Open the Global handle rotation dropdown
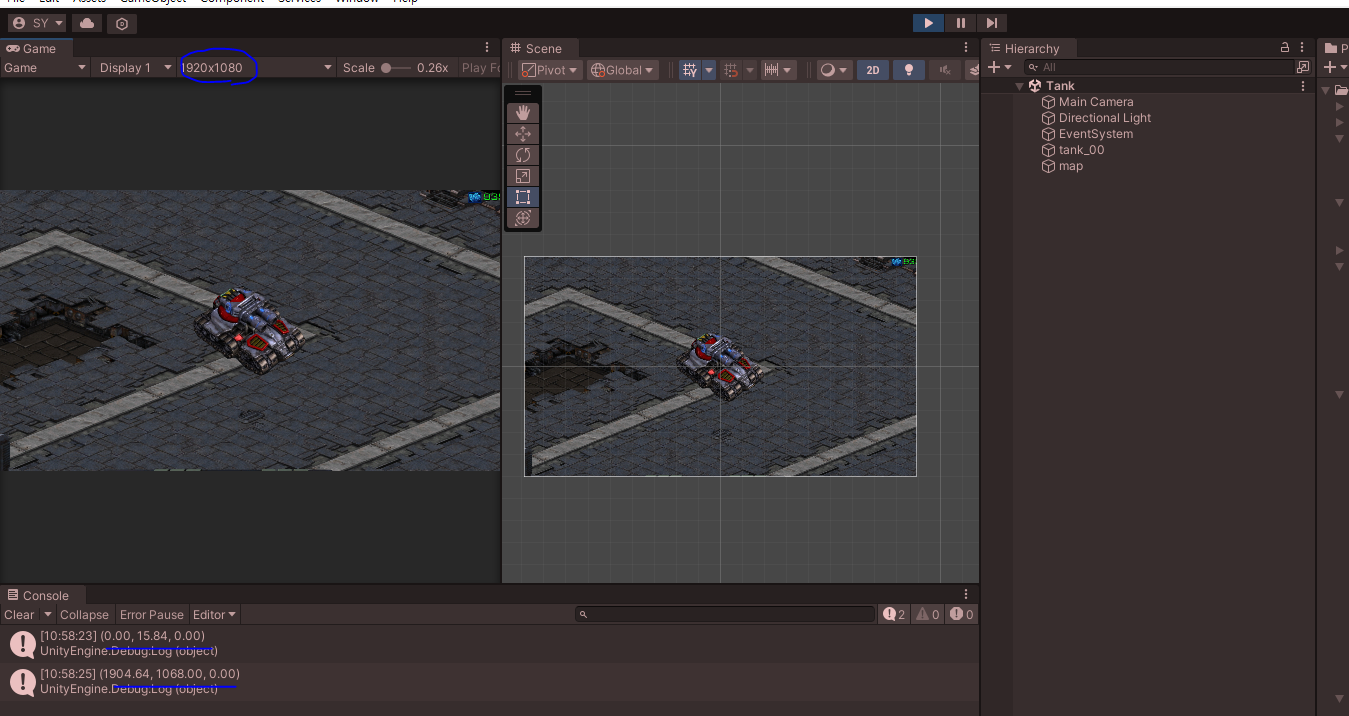 coord(622,70)
